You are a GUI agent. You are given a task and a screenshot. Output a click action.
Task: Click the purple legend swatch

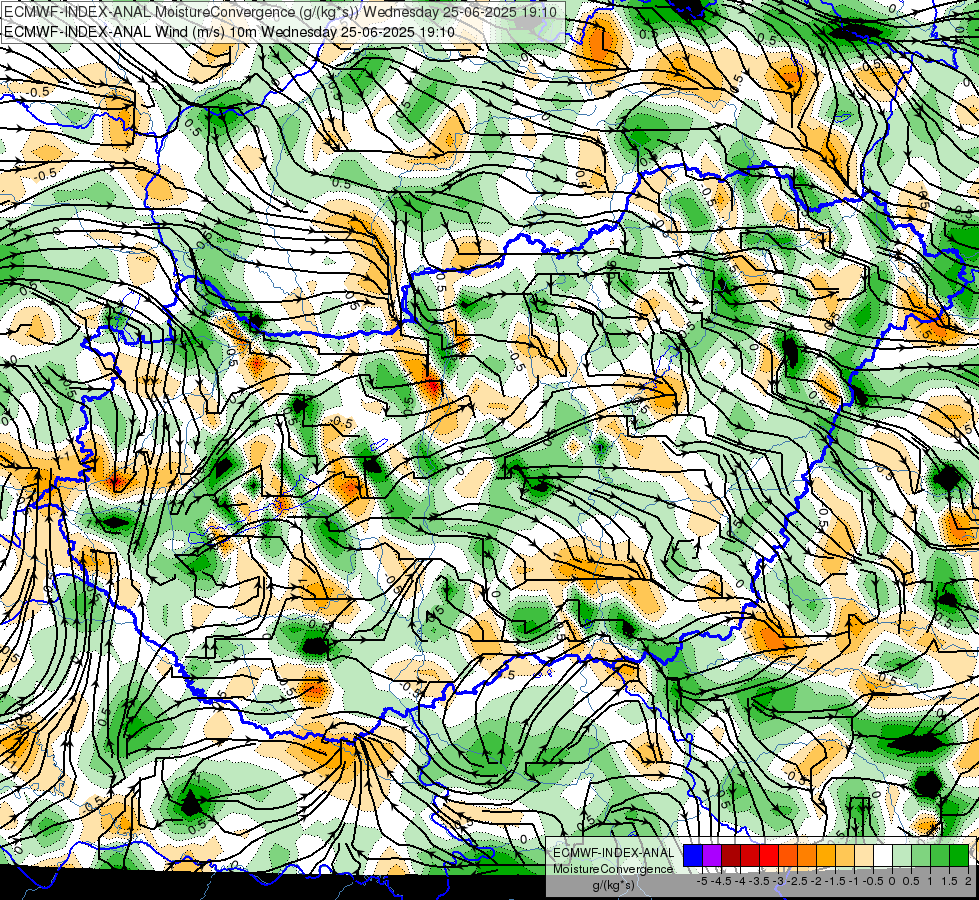[712, 856]
